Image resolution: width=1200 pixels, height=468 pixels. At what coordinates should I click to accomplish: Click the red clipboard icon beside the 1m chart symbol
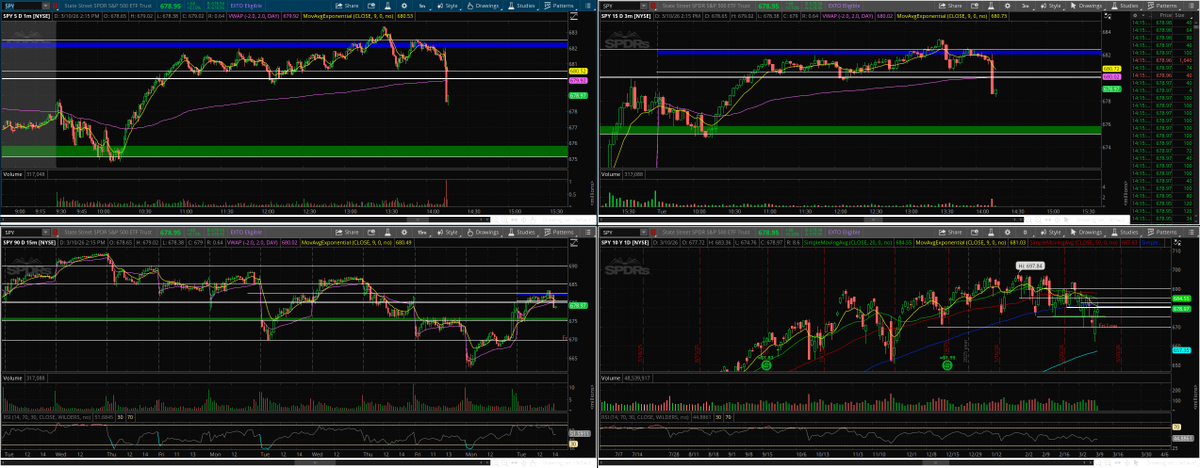point(55,6)
